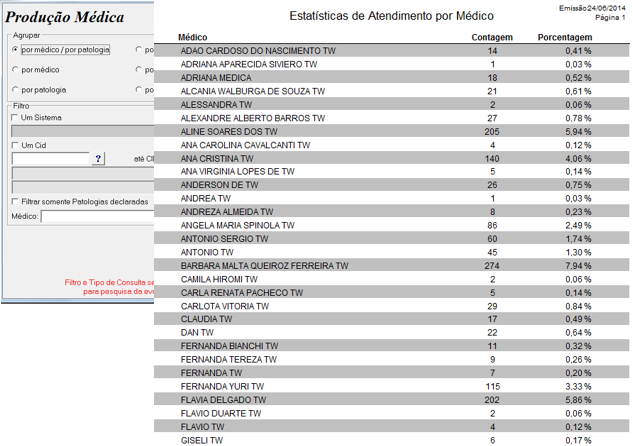
Task: Enable the 'Um Sistema' checkbox
Action: coord(15,117)
